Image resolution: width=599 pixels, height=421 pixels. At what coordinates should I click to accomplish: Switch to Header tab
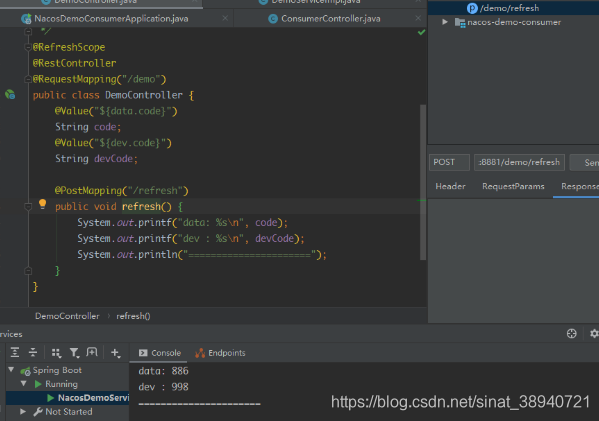(450, 186)
